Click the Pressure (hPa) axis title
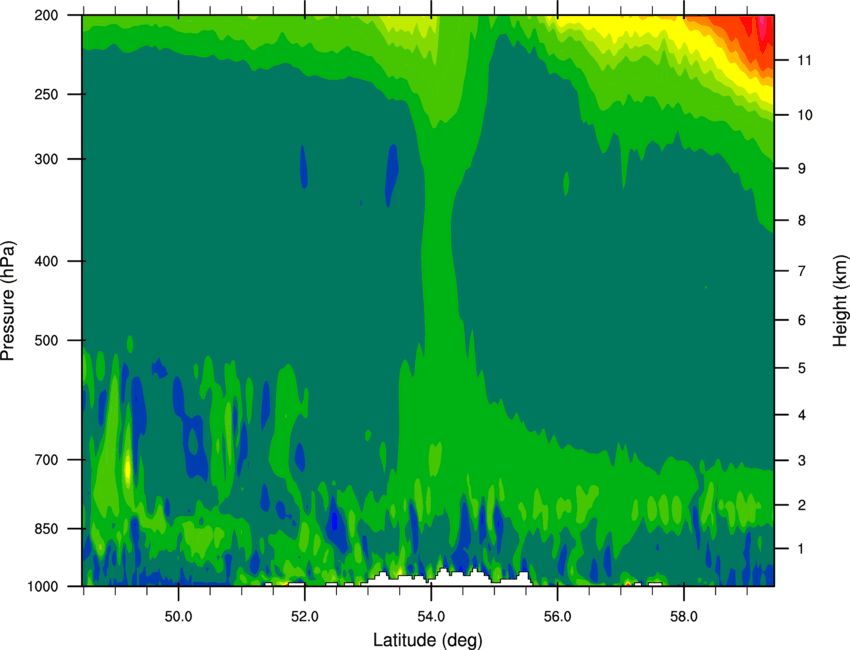 pyautogui.click(x=8, y=301)
